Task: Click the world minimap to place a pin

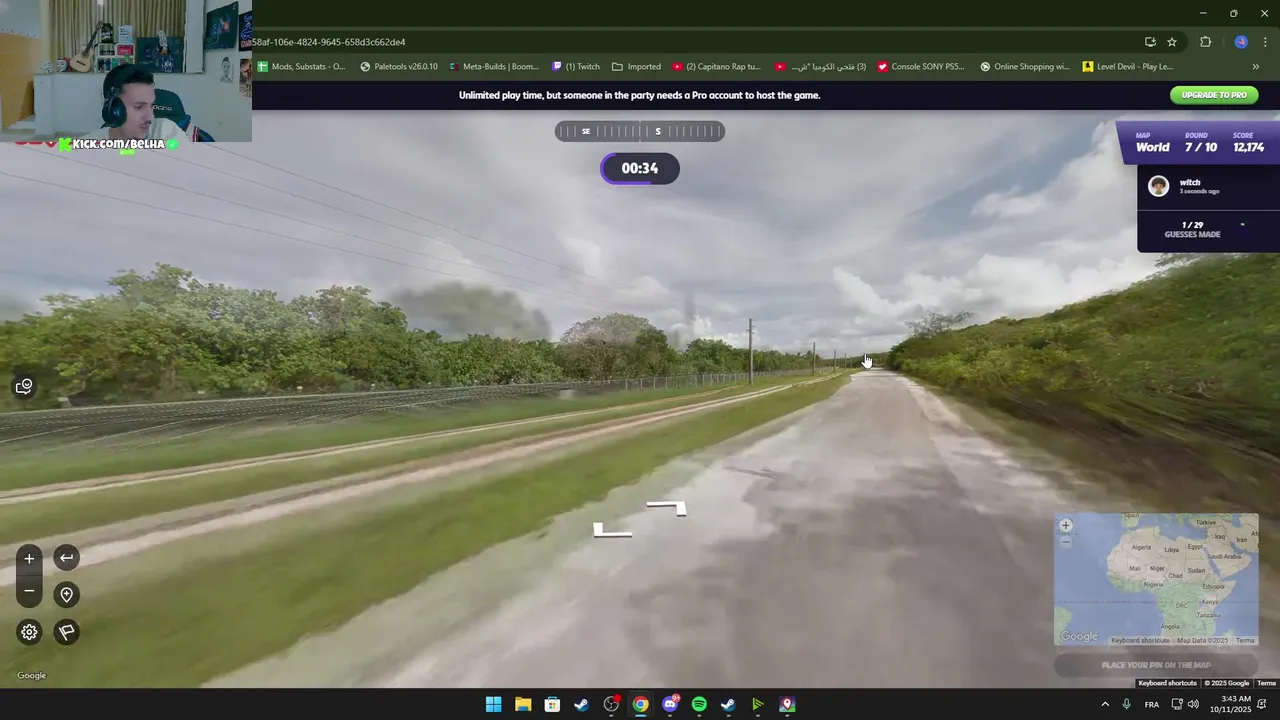Action: click(x=1156, y=579)
